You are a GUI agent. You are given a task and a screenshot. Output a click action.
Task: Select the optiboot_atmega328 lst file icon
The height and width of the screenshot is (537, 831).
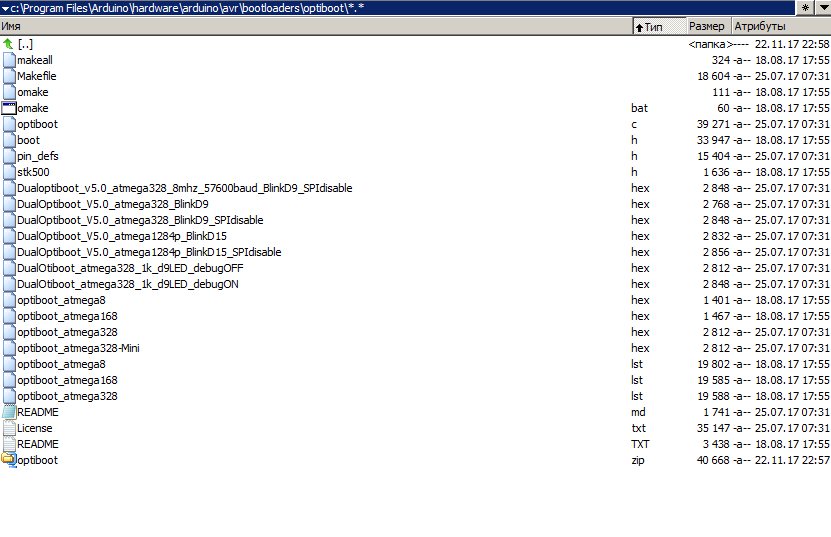pyautogui.click(x=9, y=396)
